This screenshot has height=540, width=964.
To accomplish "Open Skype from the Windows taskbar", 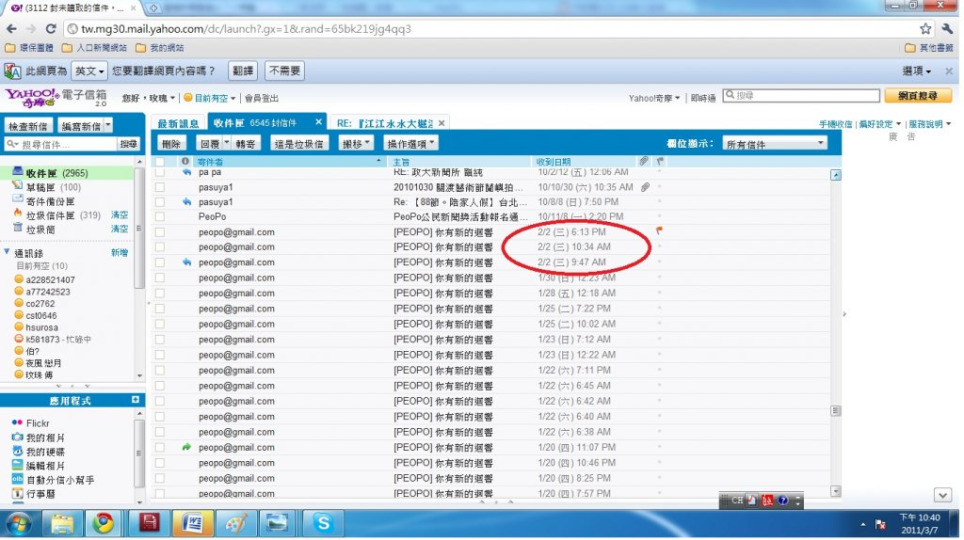I will (323, 523).
